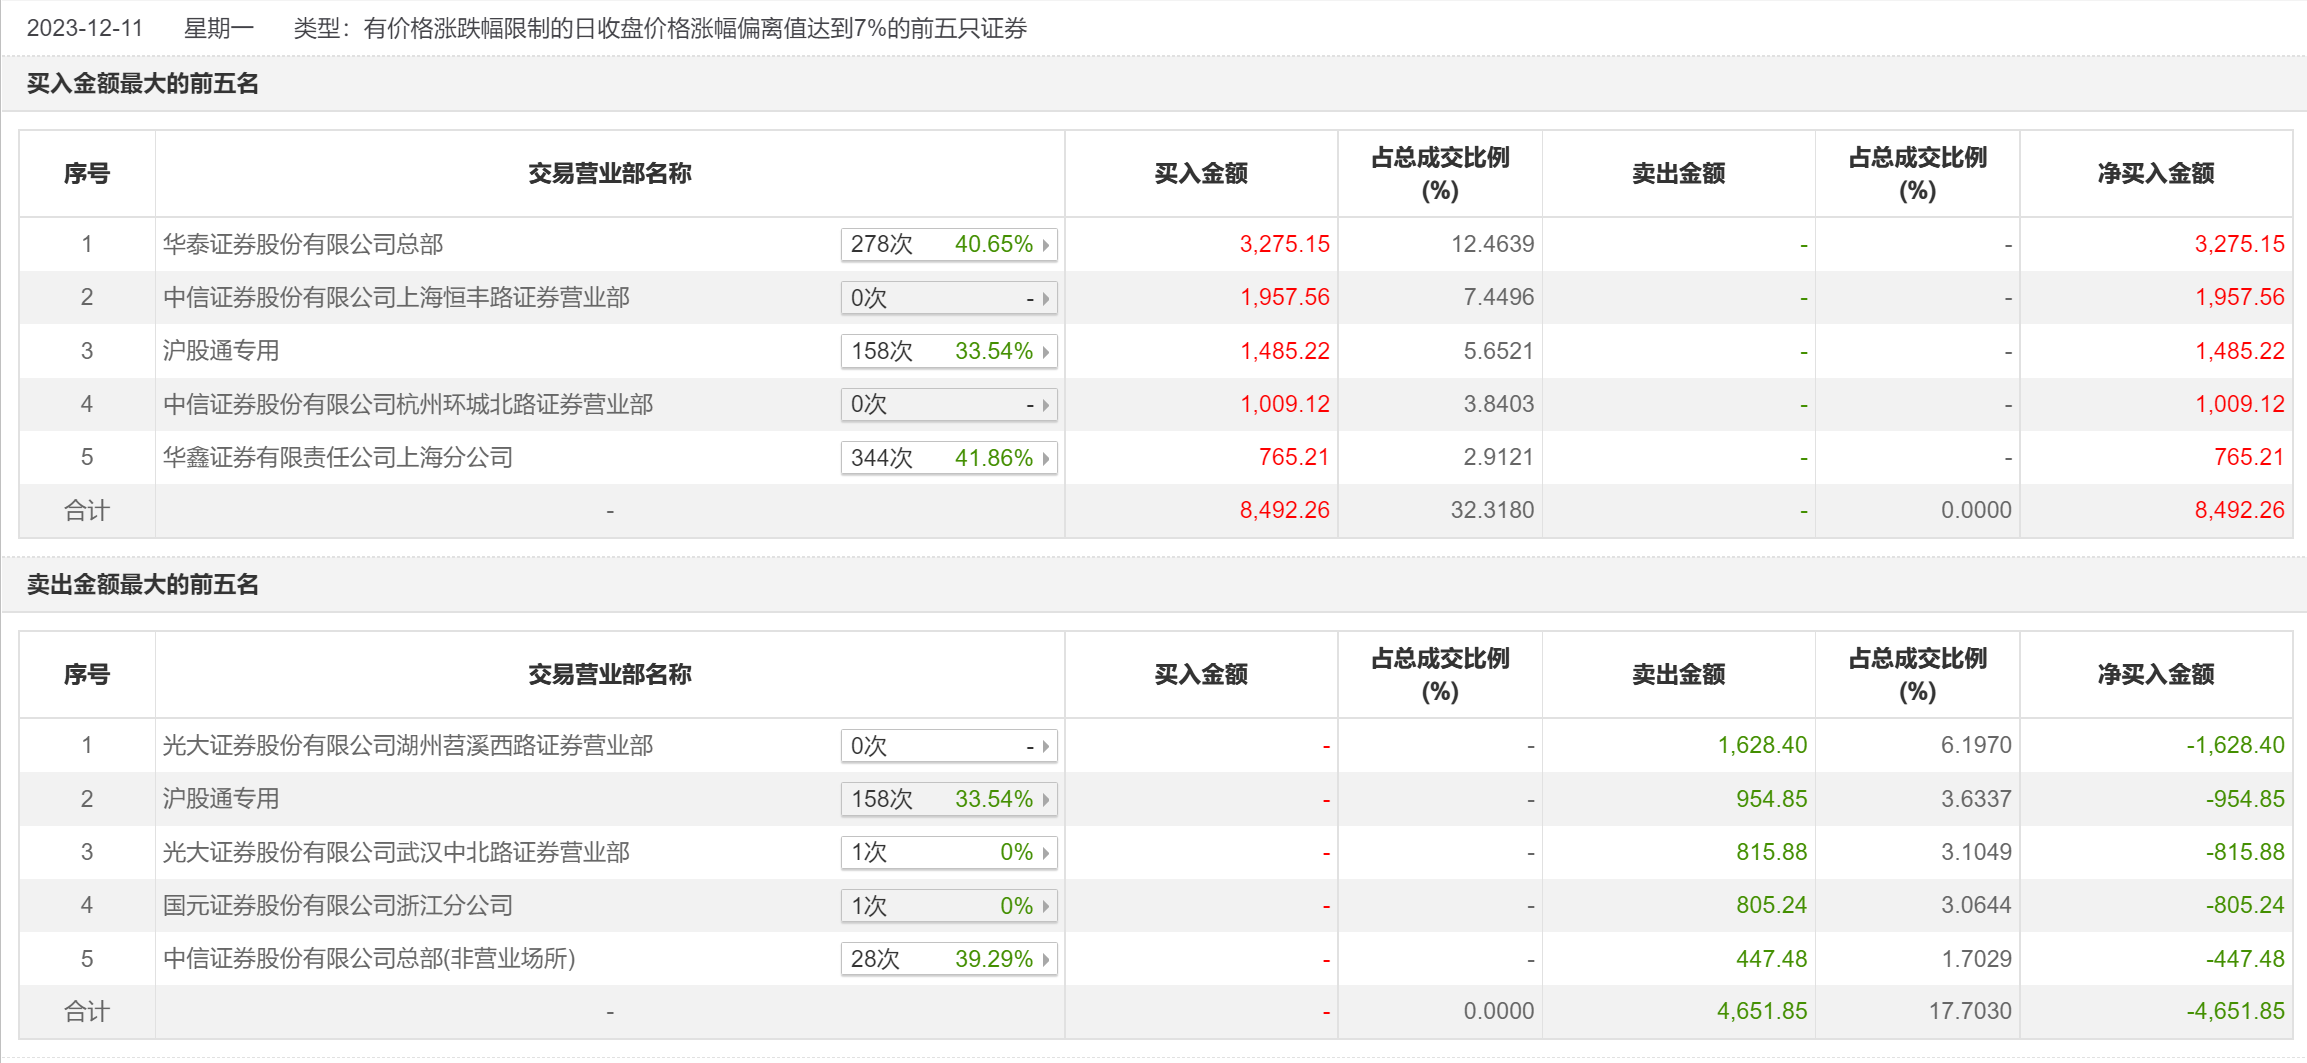Viewport: 2307px width, 1063px height.
Task: Expand the 1次 stats box for 光大证券武汉中北路
Action: [x=948, y=852]
